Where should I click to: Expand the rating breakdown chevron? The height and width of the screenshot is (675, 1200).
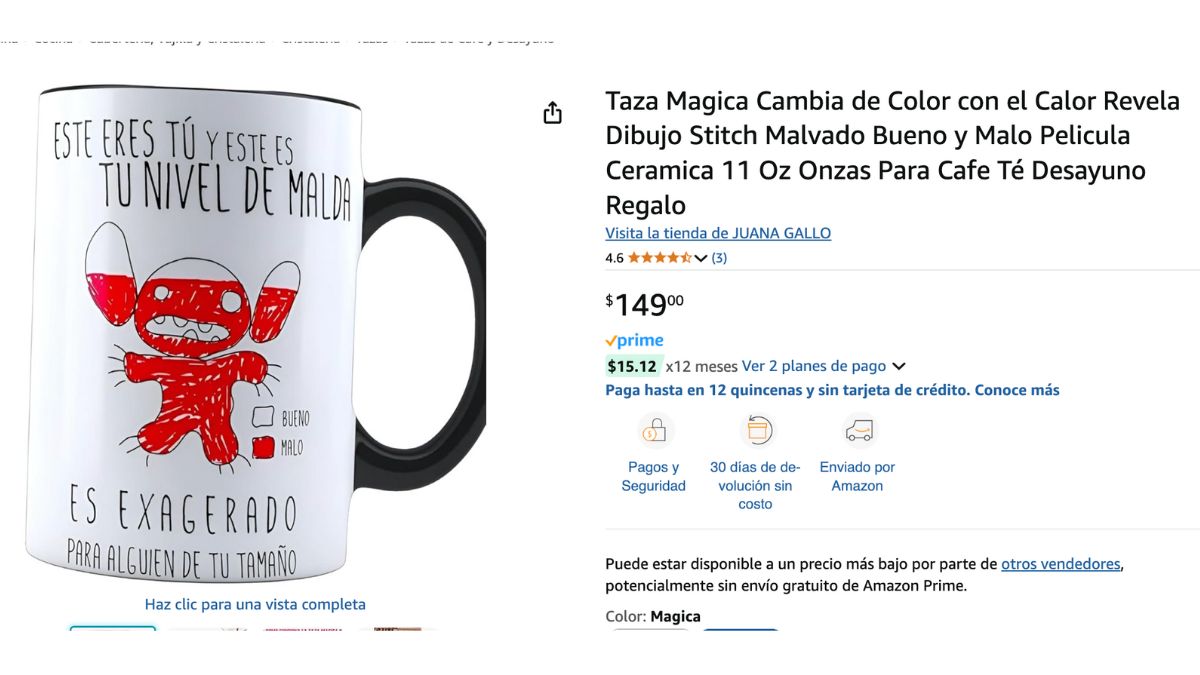click(700, 258)
